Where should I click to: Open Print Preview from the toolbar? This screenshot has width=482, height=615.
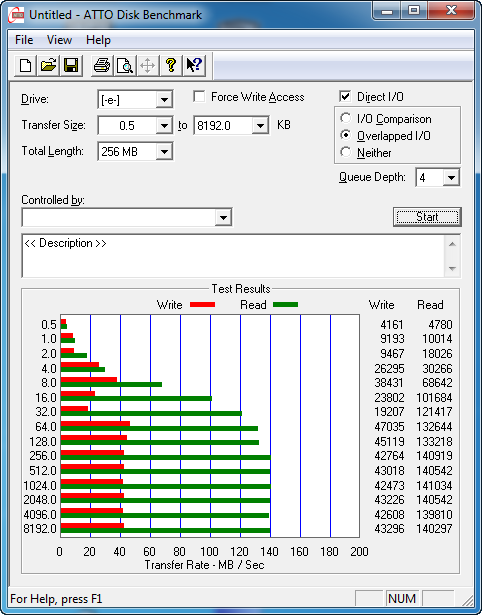tap(125, 65)
